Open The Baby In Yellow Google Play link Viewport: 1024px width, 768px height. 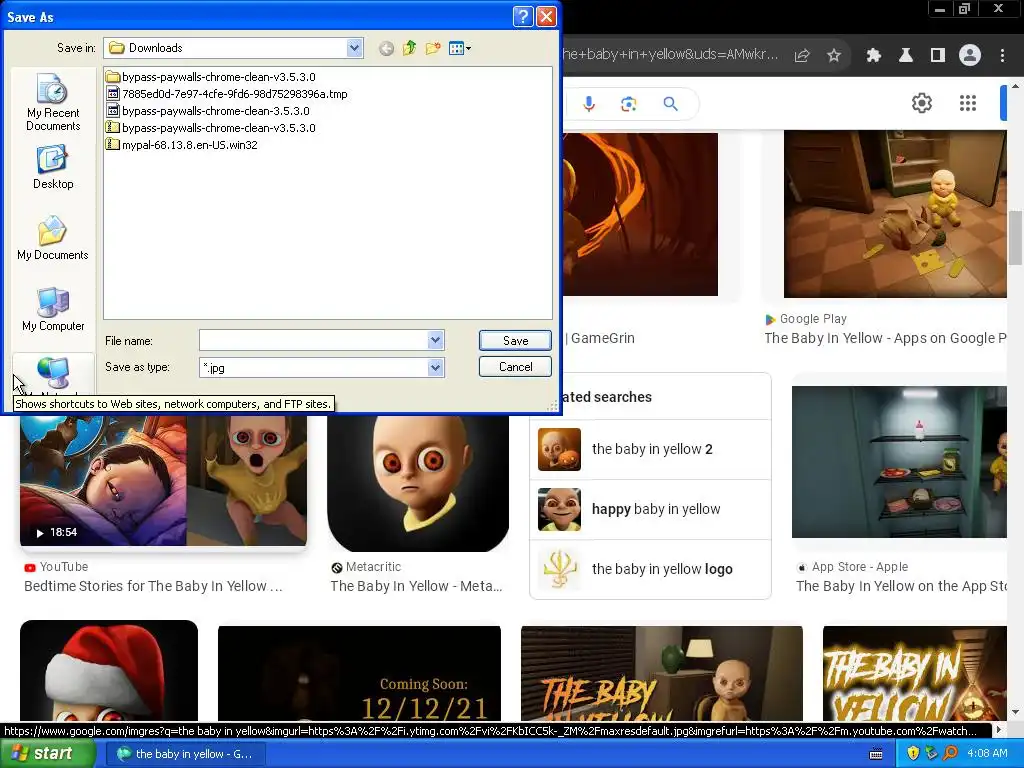click(x=885, y=338)
